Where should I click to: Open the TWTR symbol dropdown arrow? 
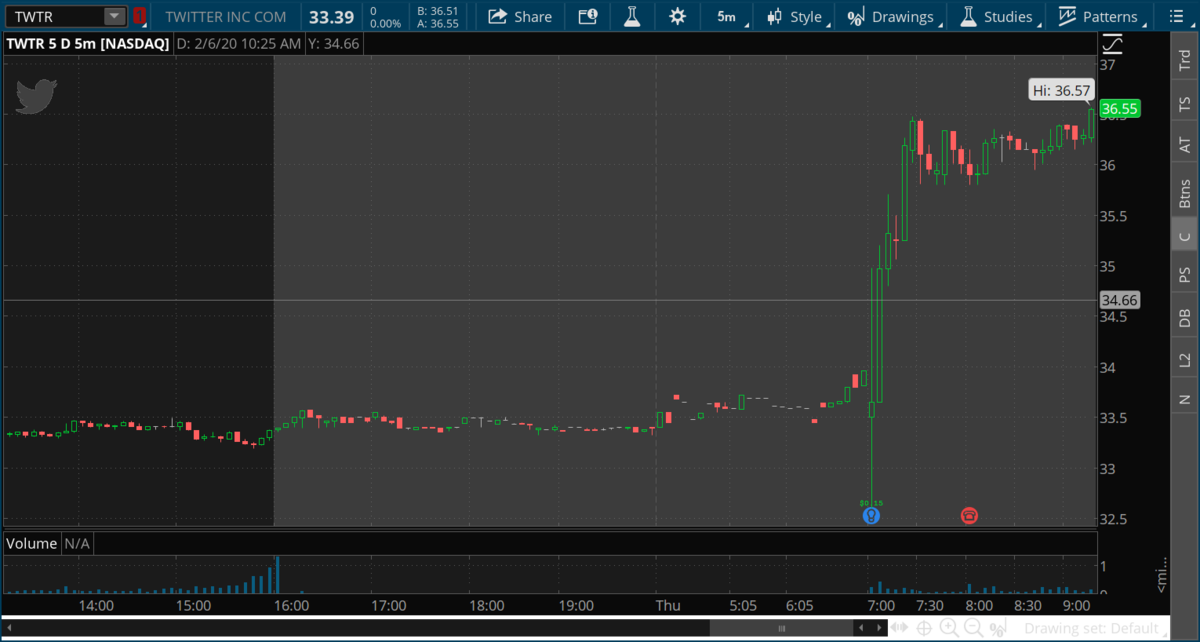coord(115,16)
